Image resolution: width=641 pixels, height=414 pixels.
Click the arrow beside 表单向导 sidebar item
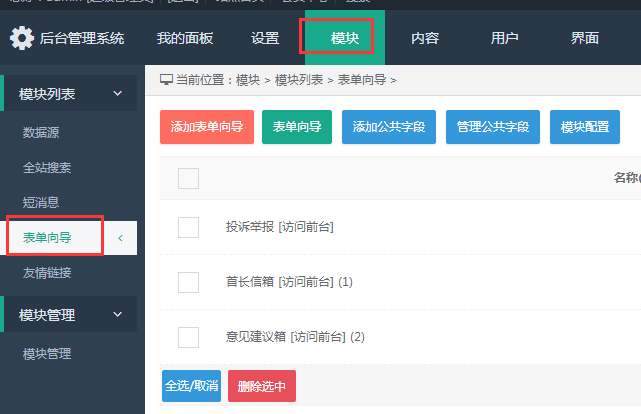click(120, 238)
